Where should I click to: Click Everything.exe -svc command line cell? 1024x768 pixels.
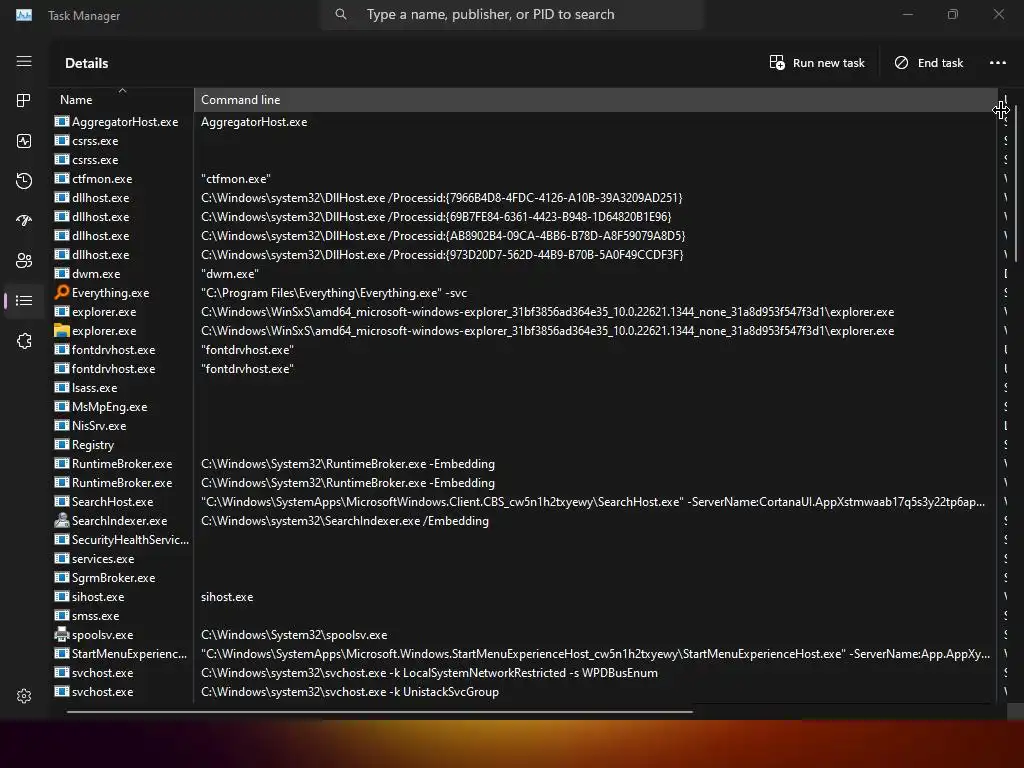tap(334, 293)
